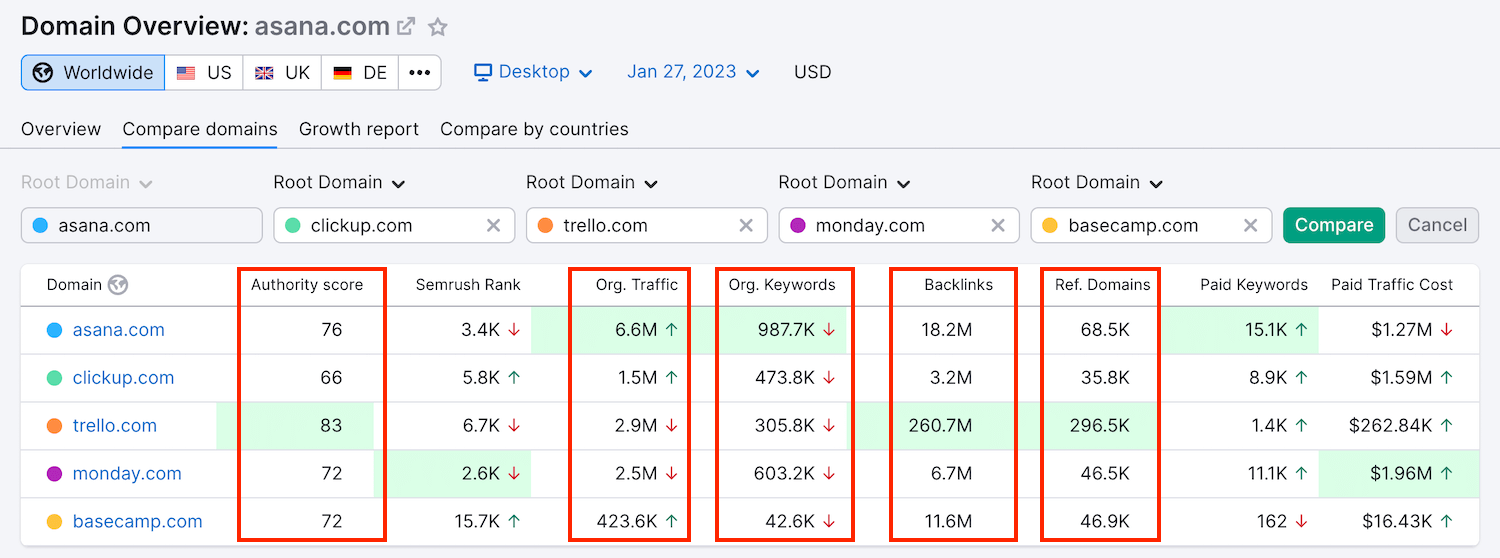Viewport: 1500px width, 558px height.
Task: Select the Worldwide database toggle
Action: (x=93, y=72)
